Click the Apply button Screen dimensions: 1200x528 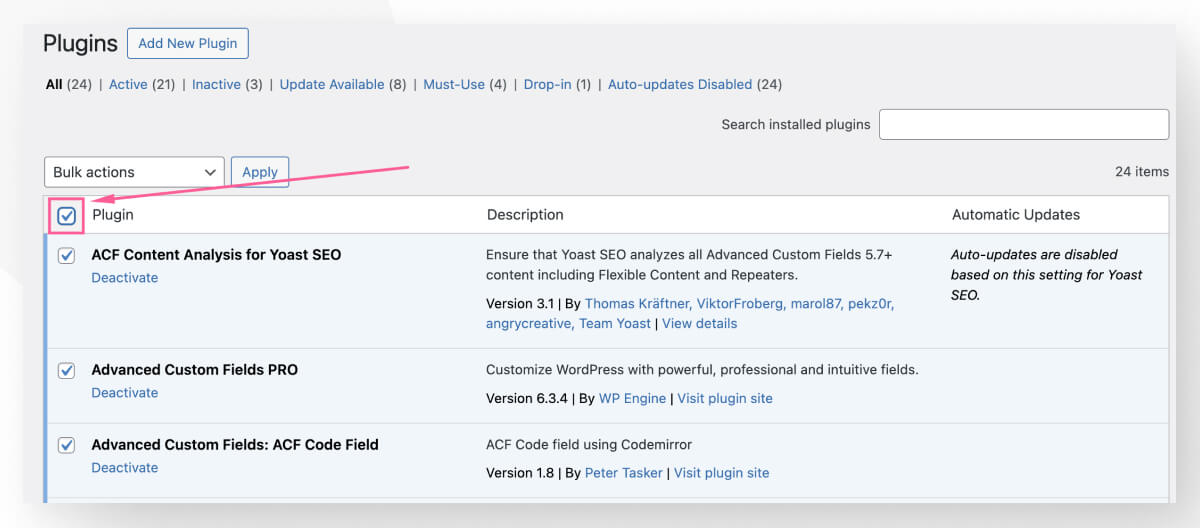(x=260, y=172)
